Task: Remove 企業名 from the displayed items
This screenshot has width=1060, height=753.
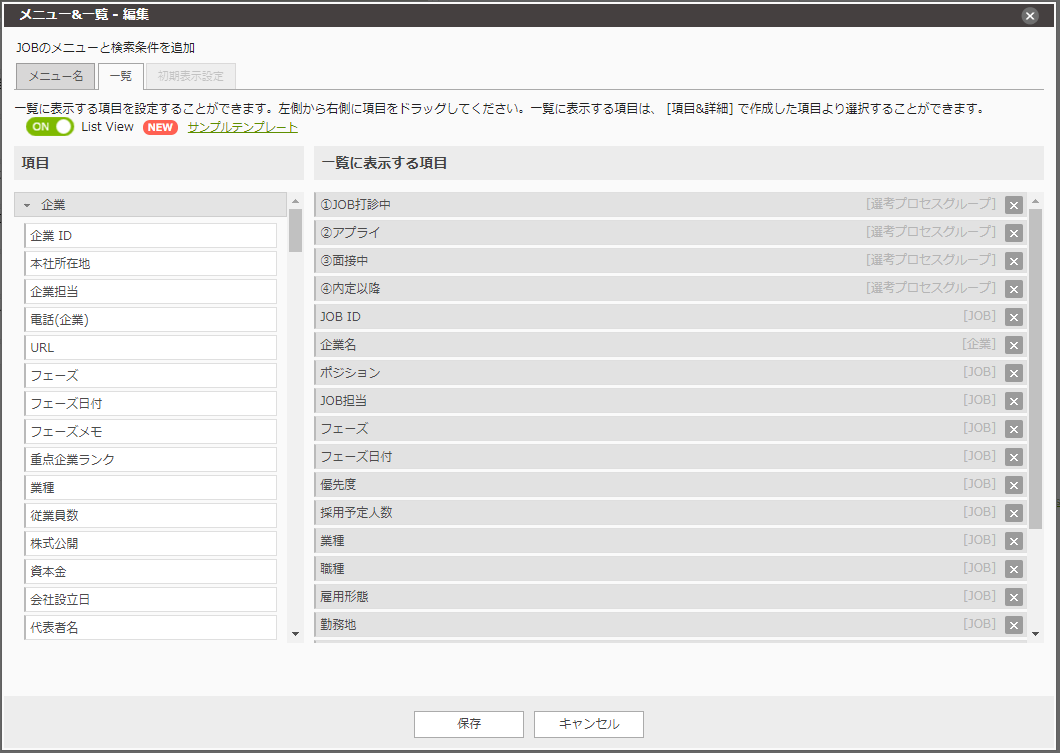Action: coord(1013,344)
